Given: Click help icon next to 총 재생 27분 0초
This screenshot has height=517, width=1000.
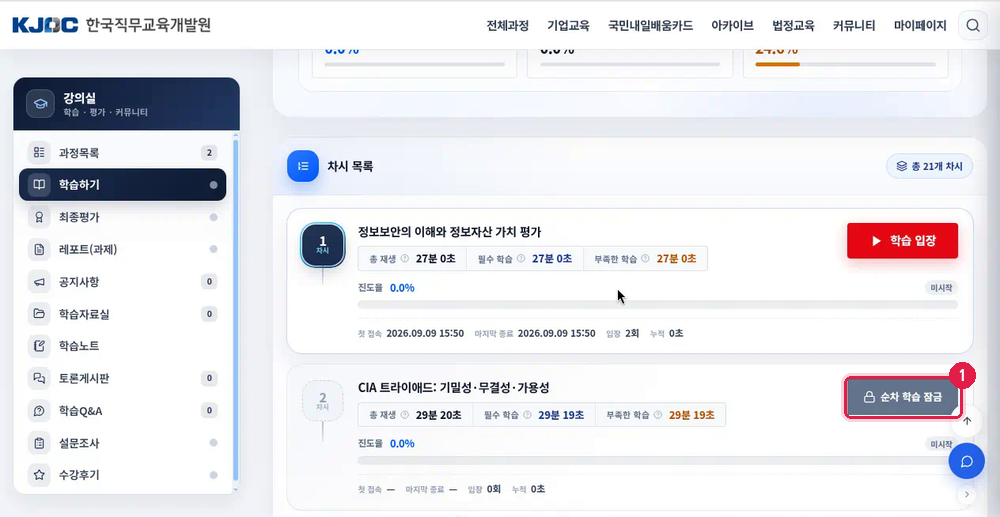Looking at the screenshot, I should coord(404,259).
